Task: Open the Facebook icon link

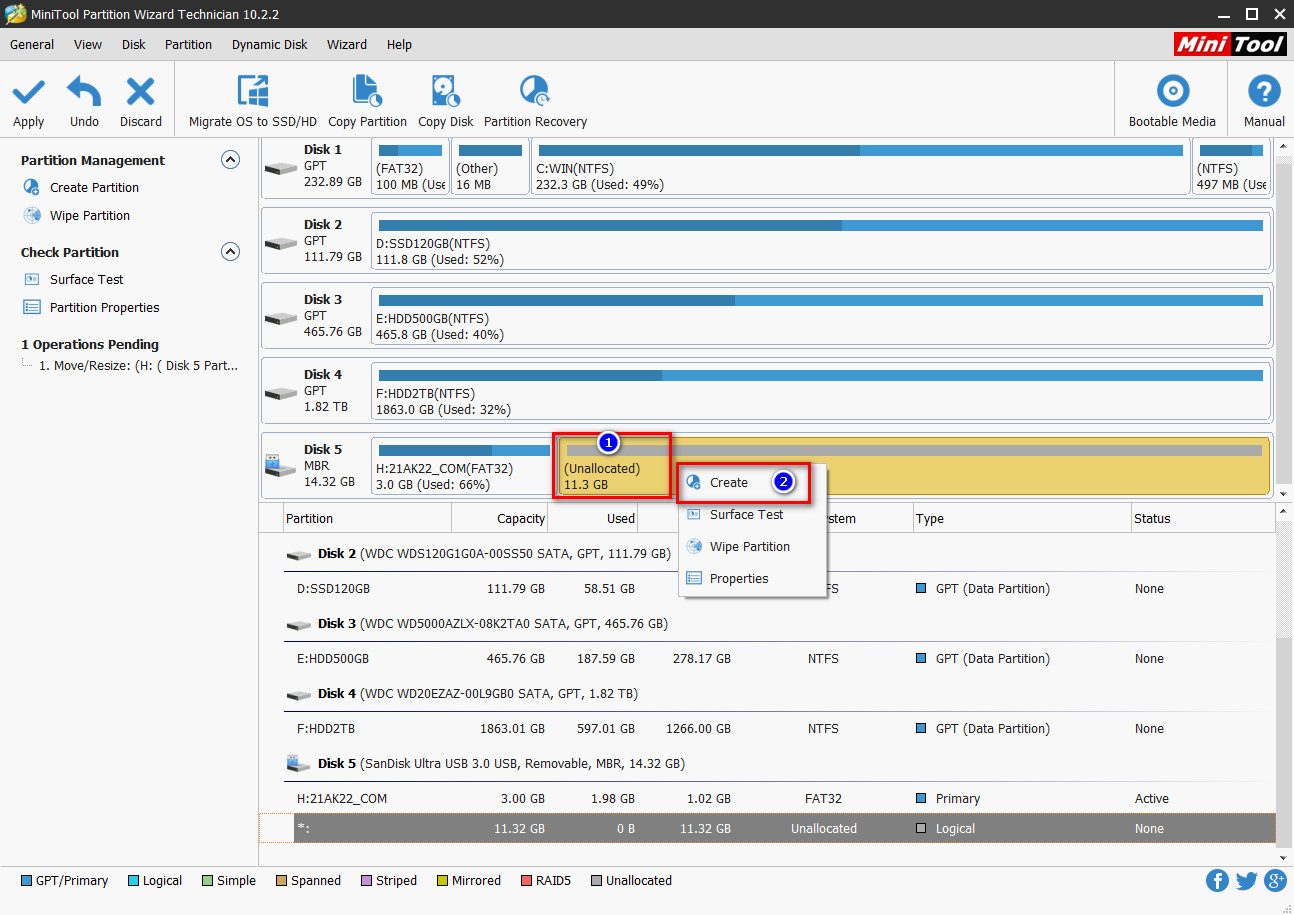Action: click(x=1217, y=881)
